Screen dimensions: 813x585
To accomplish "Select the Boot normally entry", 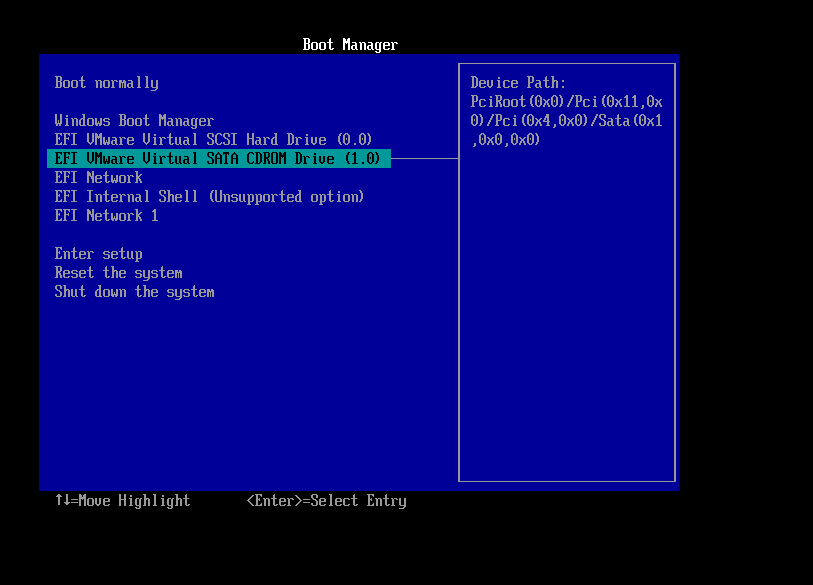I will (x=106, y=83).
